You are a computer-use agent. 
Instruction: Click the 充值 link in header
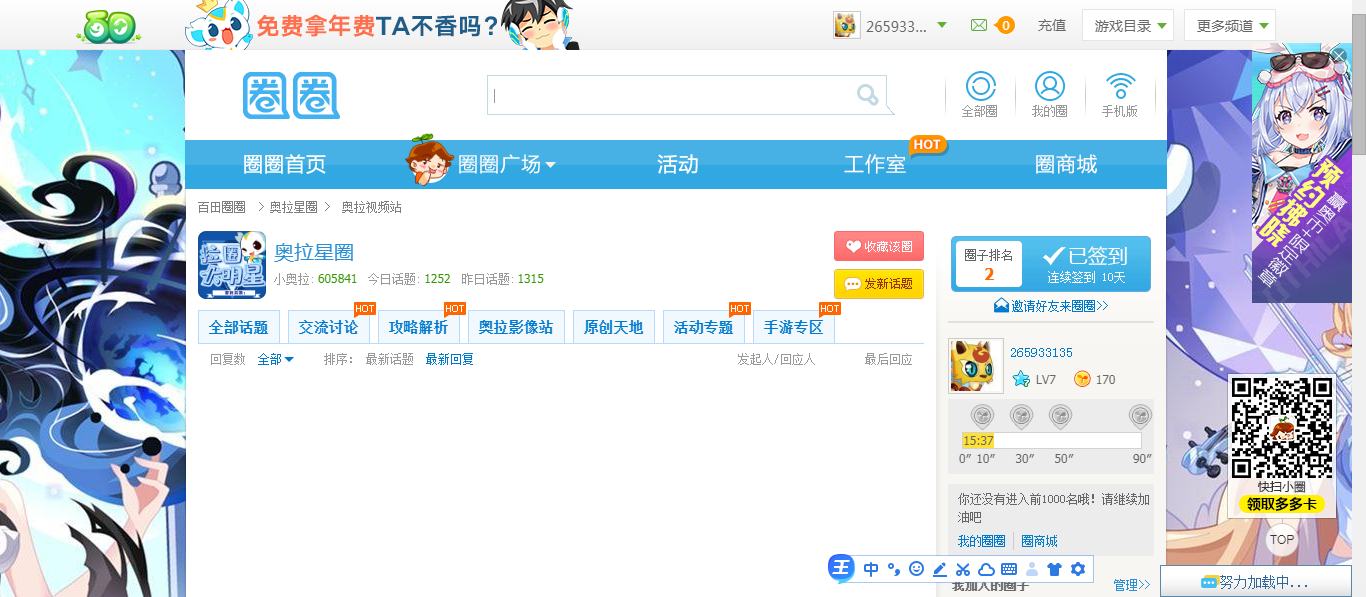[x=1052, y=25]
